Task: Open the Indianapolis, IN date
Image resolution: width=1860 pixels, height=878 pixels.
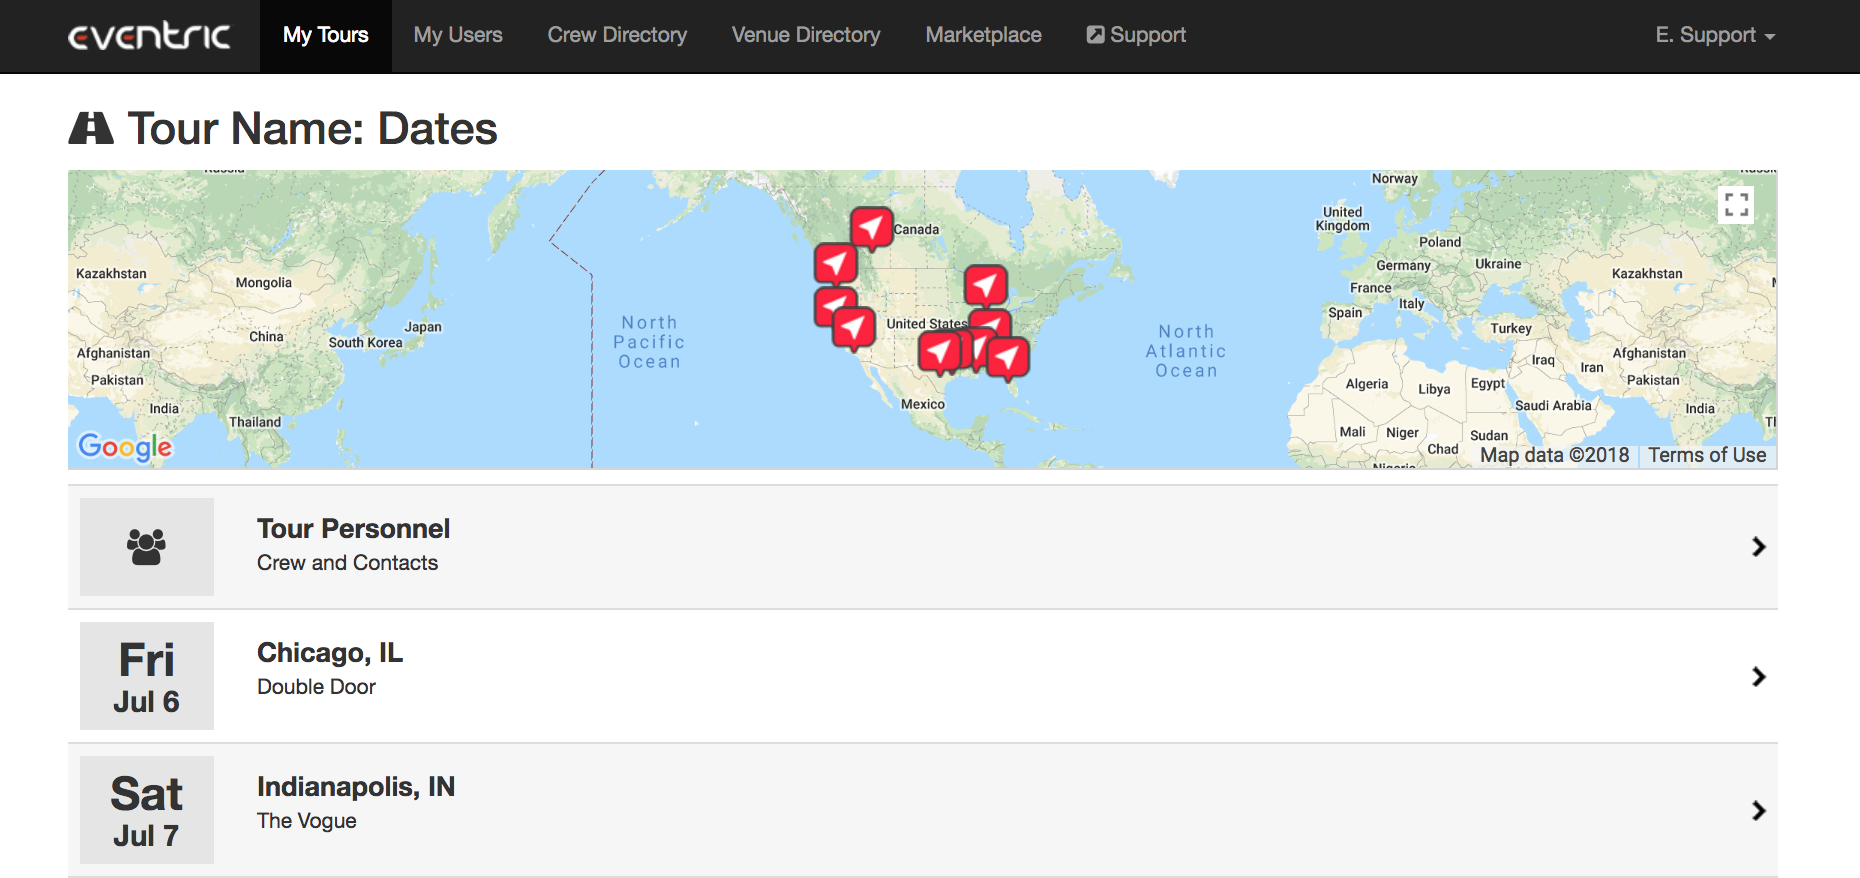Action: click(x=923, y=810)
